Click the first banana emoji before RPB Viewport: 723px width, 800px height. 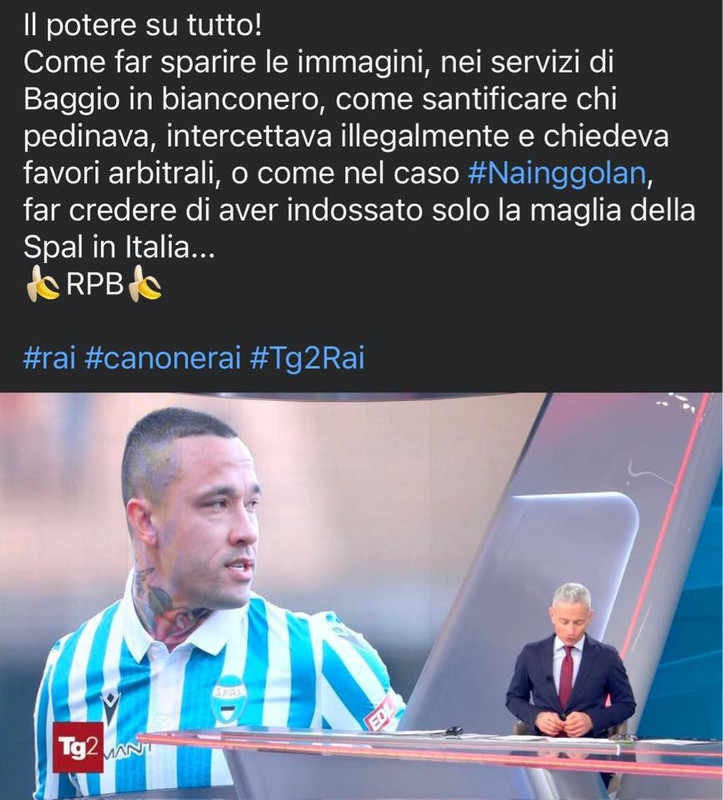tap(42, 284)
